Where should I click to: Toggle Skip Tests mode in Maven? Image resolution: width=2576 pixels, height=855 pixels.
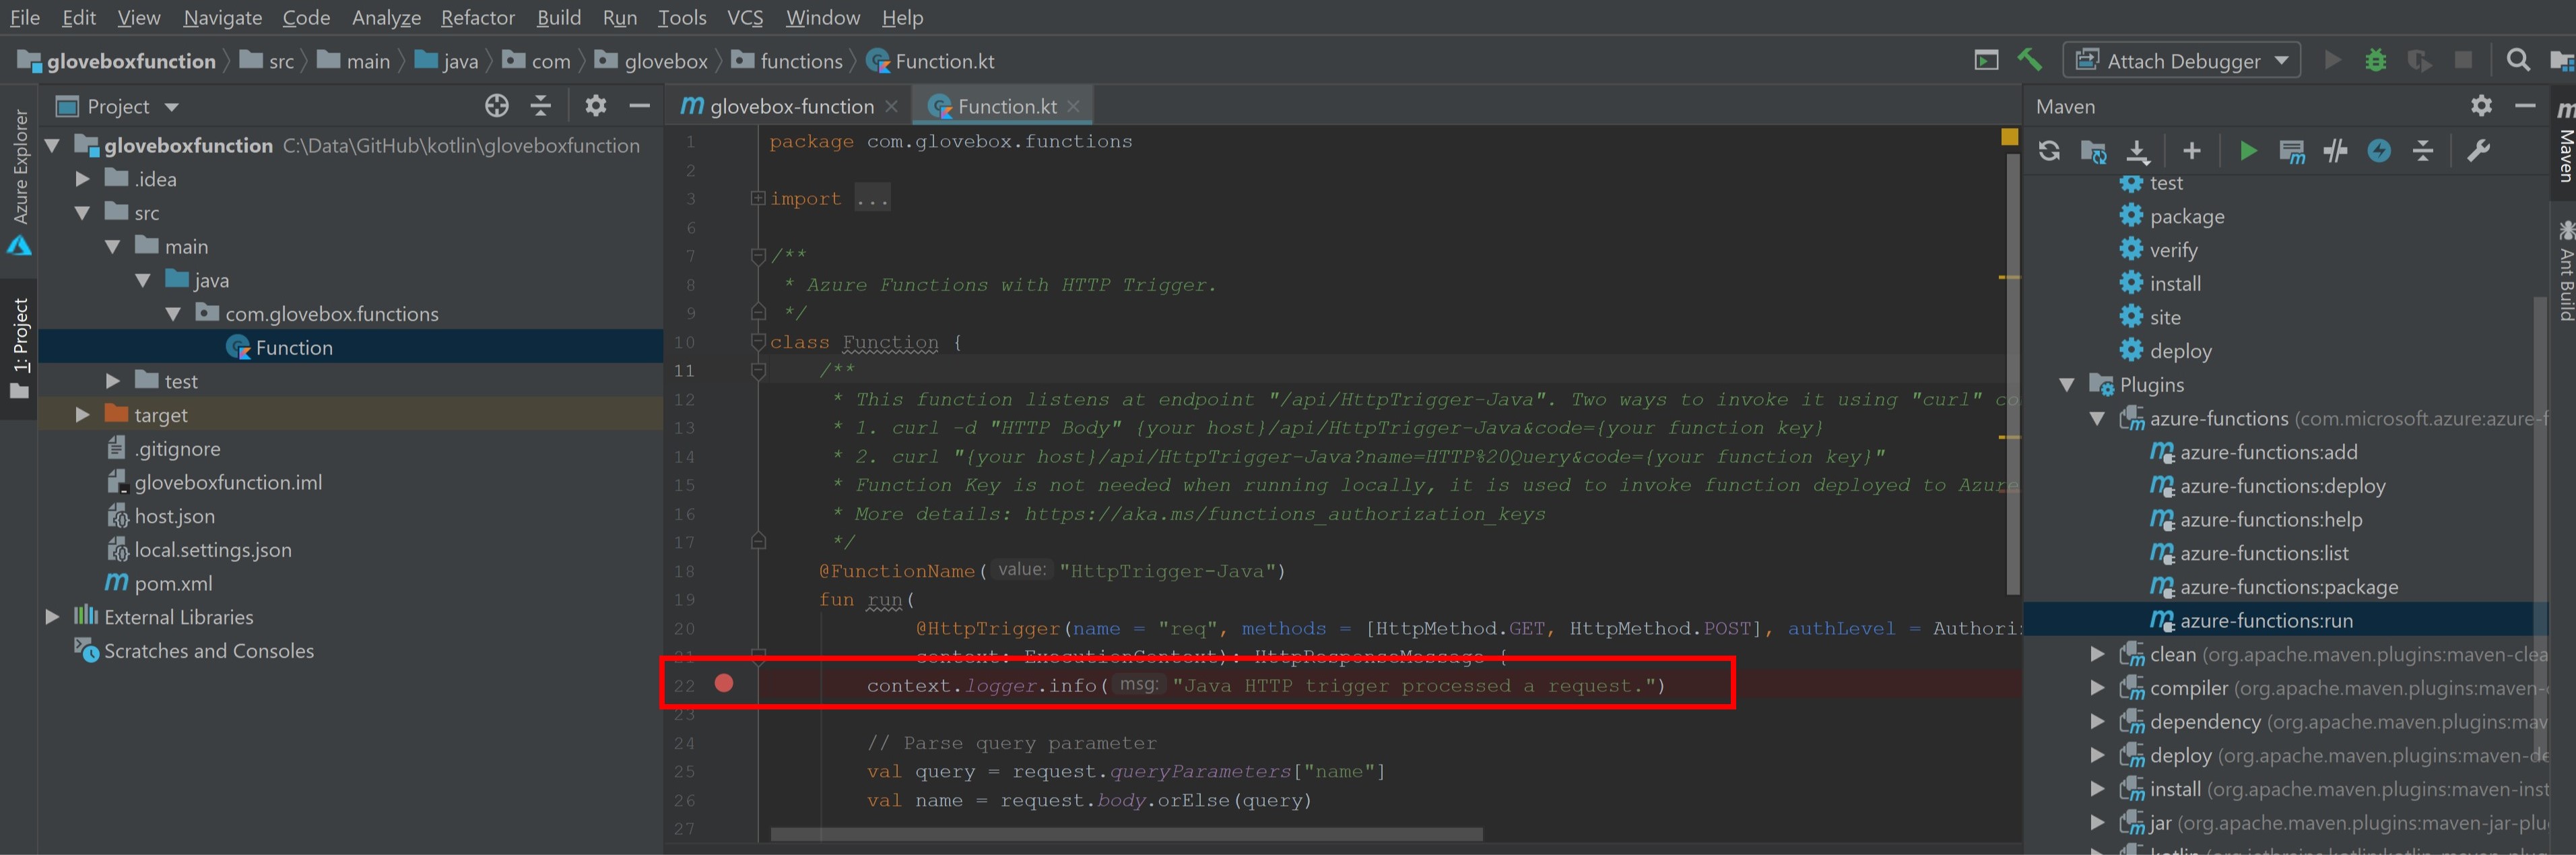(x=2379, y=151)
